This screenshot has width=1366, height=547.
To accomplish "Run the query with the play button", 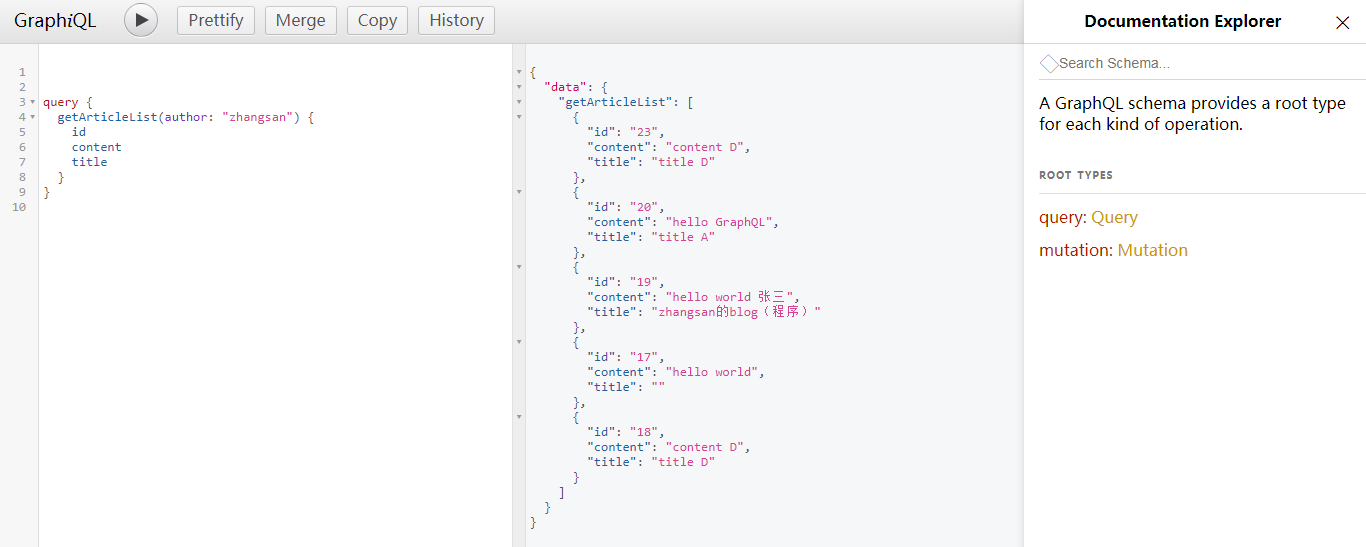I will [141, 20].
